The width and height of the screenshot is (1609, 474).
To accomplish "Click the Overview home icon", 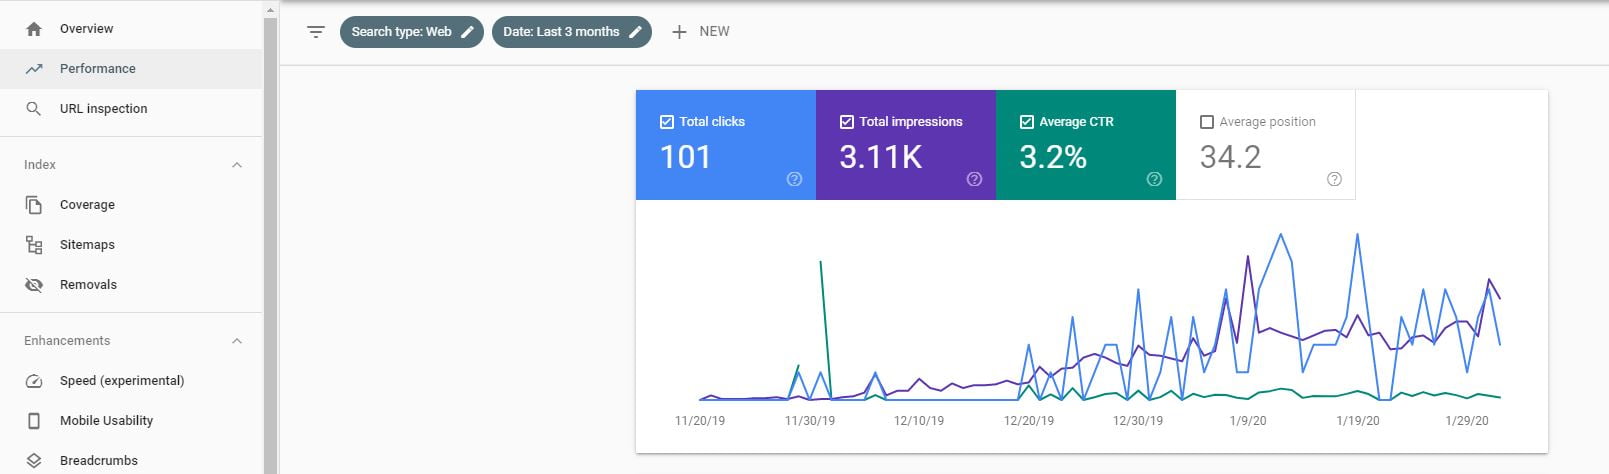I will click(x=34, y=29).
